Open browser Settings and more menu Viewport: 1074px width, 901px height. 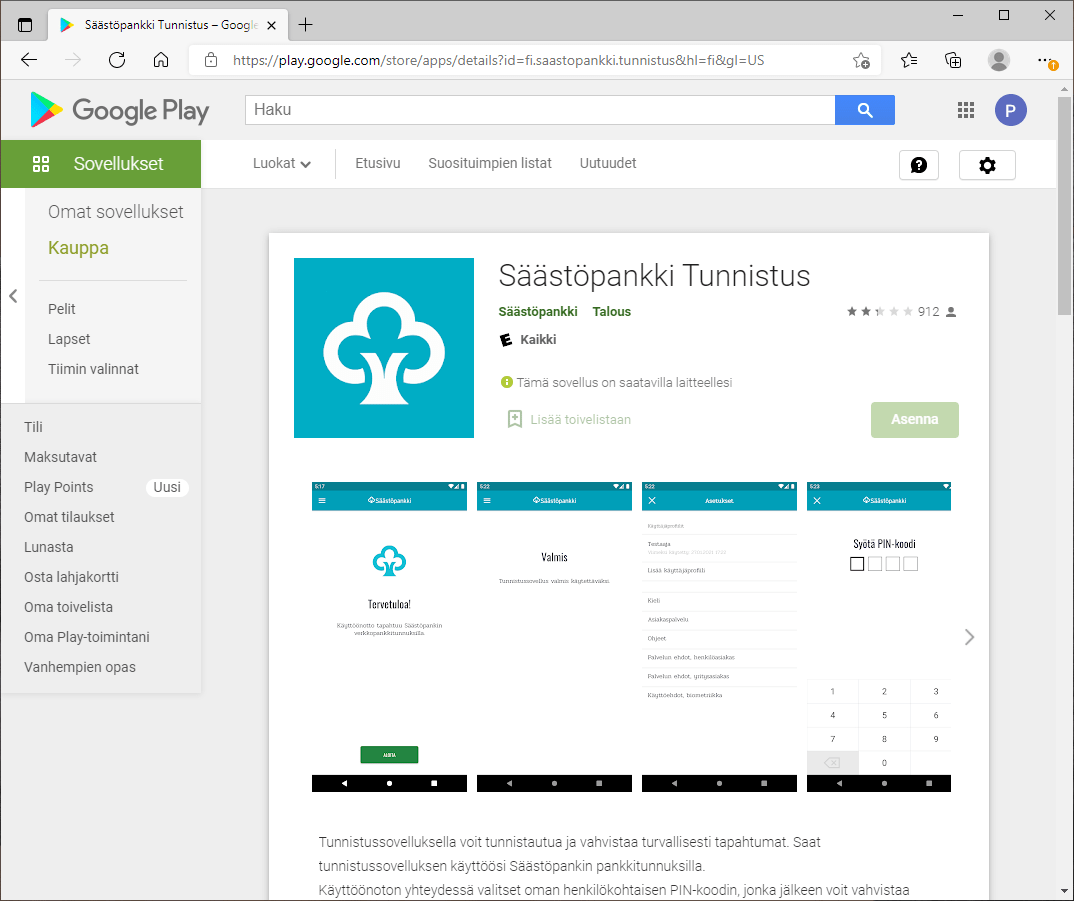coord(1047,60)
